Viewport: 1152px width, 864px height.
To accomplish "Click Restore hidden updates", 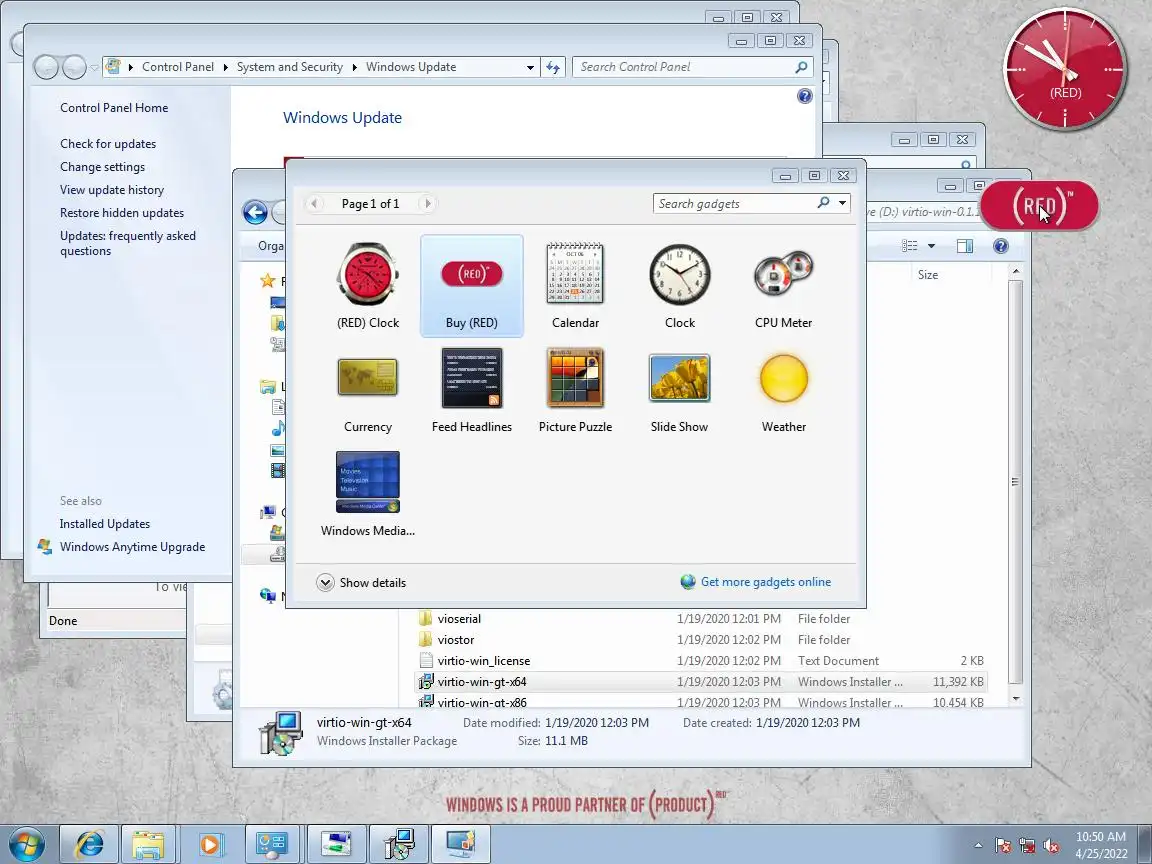I will [122, 213].
